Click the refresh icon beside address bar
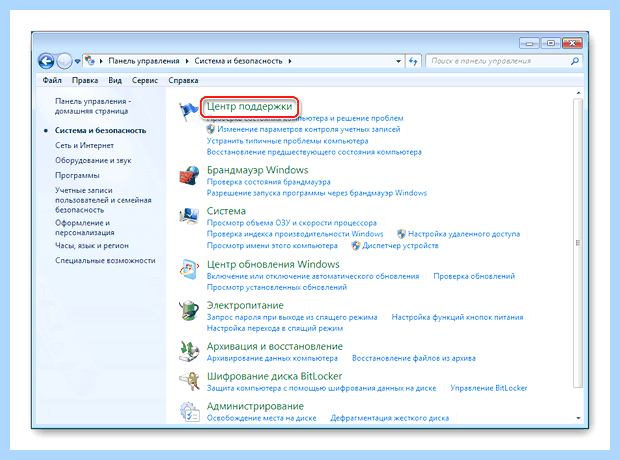 click(x=413, y=61)
